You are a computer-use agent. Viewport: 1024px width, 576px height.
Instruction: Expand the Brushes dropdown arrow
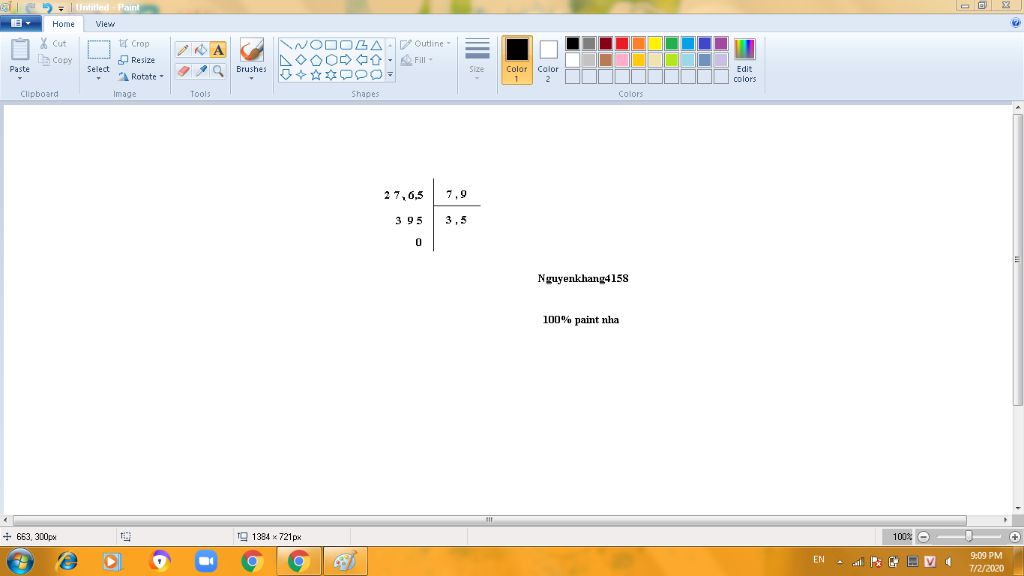tap(251, 78)
